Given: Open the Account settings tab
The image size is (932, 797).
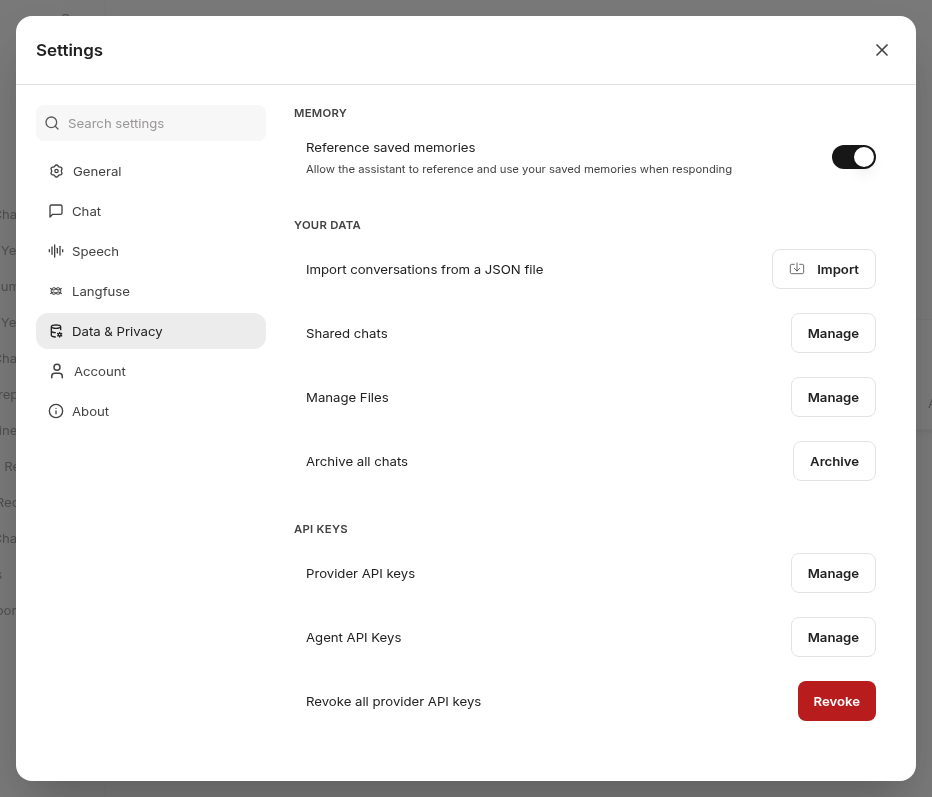Looking at the screenshot, I should pyautogui.click(x=151, y=371).
